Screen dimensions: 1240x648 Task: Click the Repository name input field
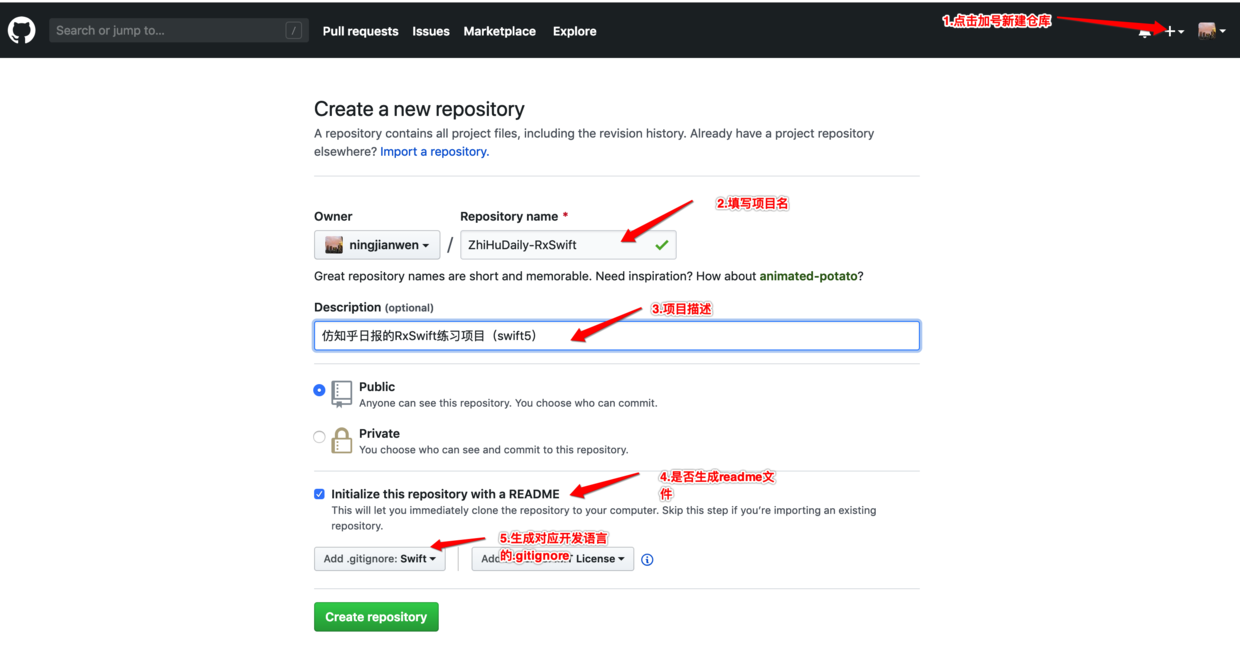pyautogui.click(x=568, y=245)
